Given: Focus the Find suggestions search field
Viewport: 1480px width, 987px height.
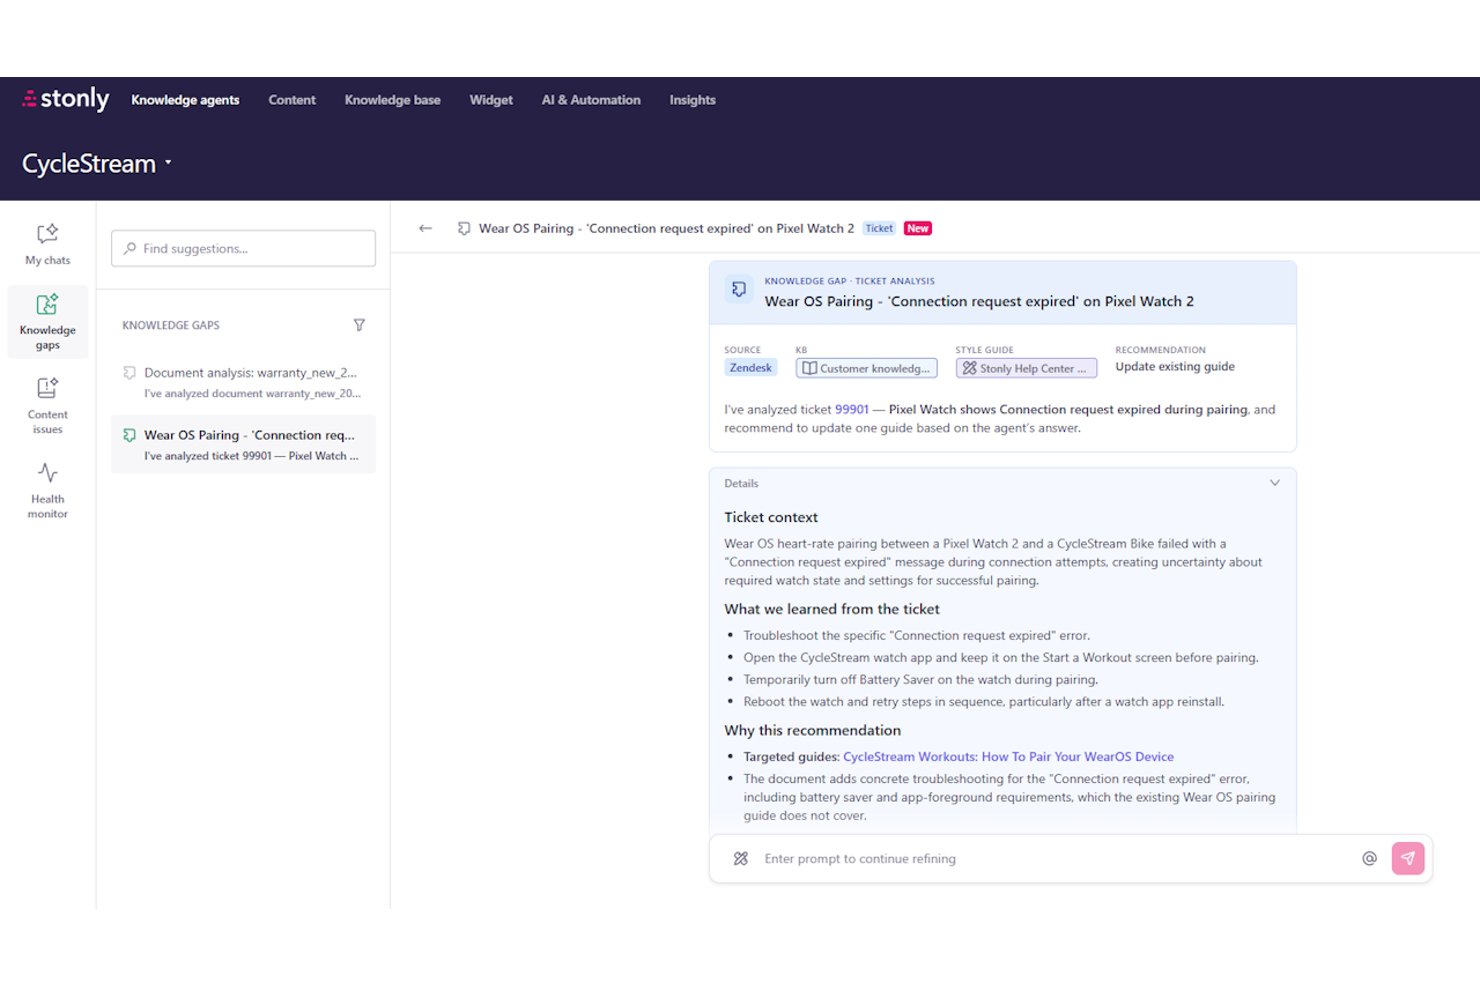Looking at the screenshot, I should (243, 248).
